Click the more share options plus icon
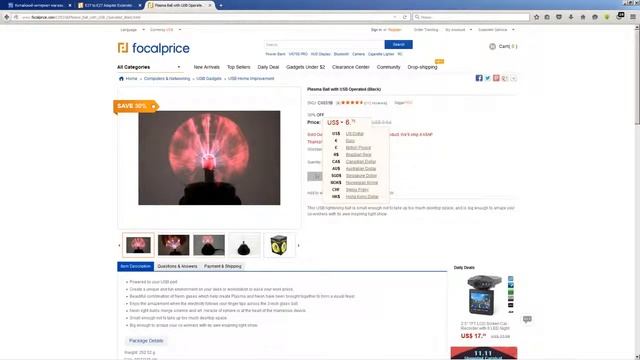The image size is (640, 360). pos(513,78)
